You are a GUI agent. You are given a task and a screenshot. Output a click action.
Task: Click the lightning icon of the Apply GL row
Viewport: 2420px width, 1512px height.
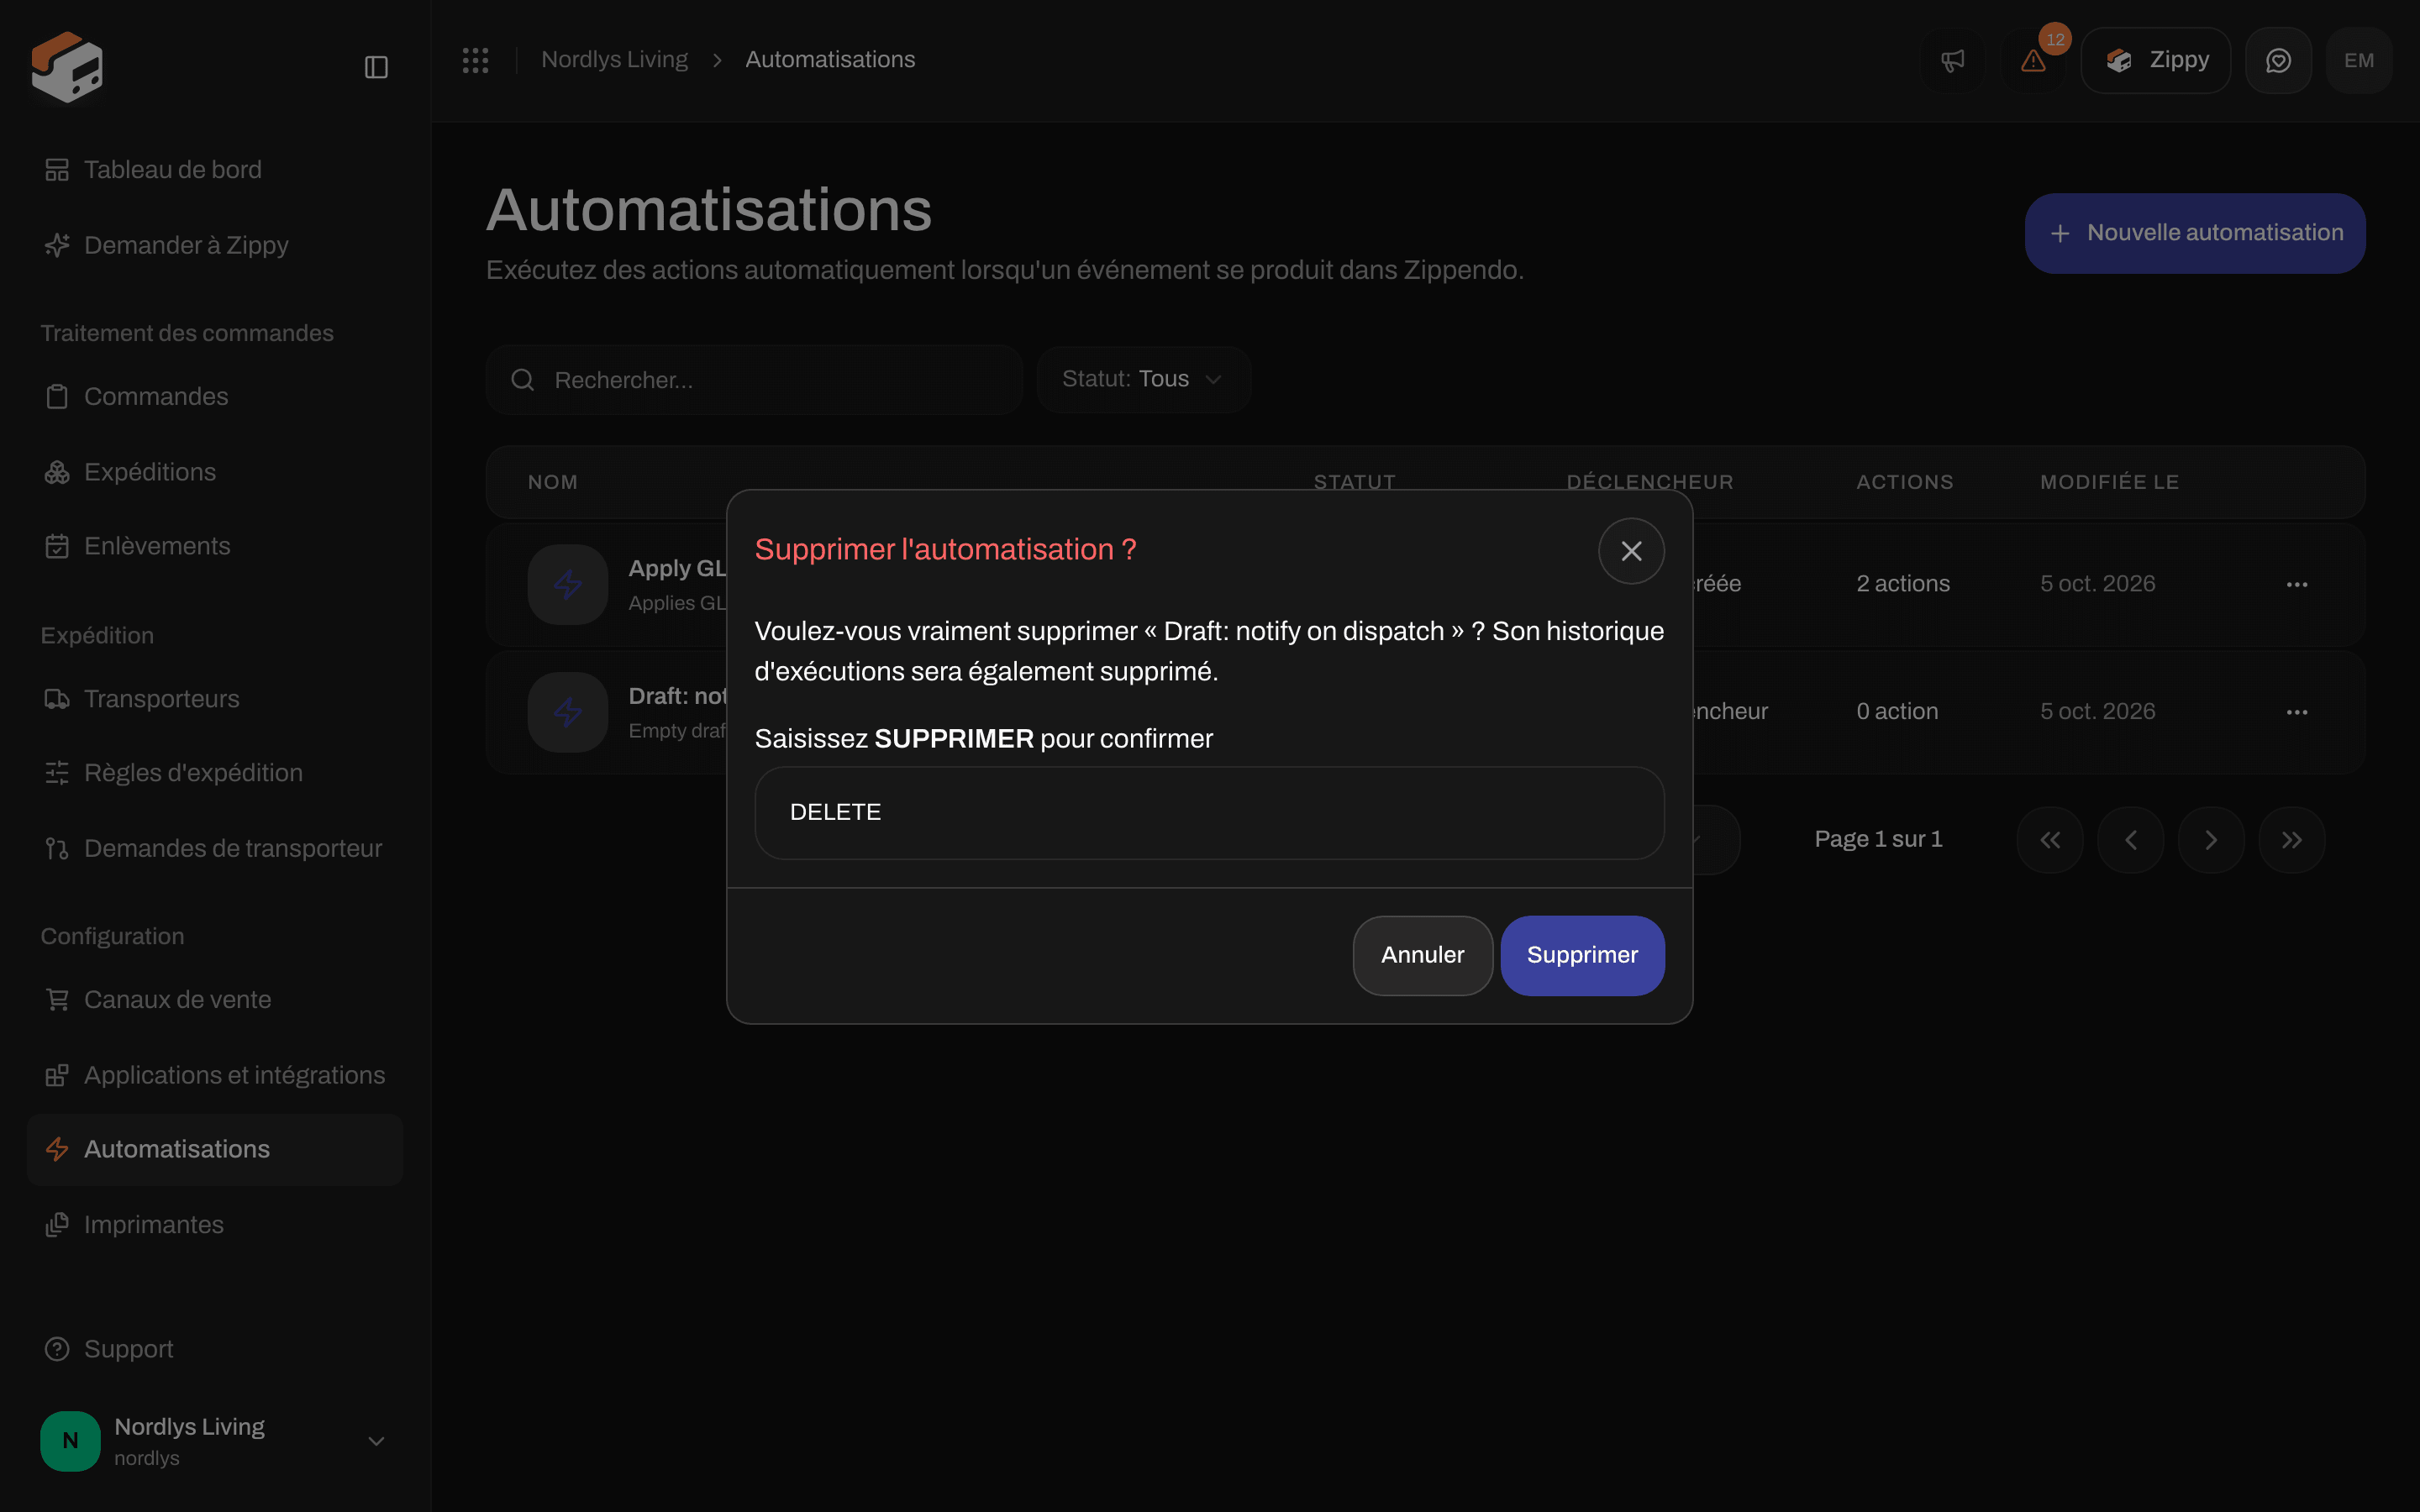click(x=568, y=584)
